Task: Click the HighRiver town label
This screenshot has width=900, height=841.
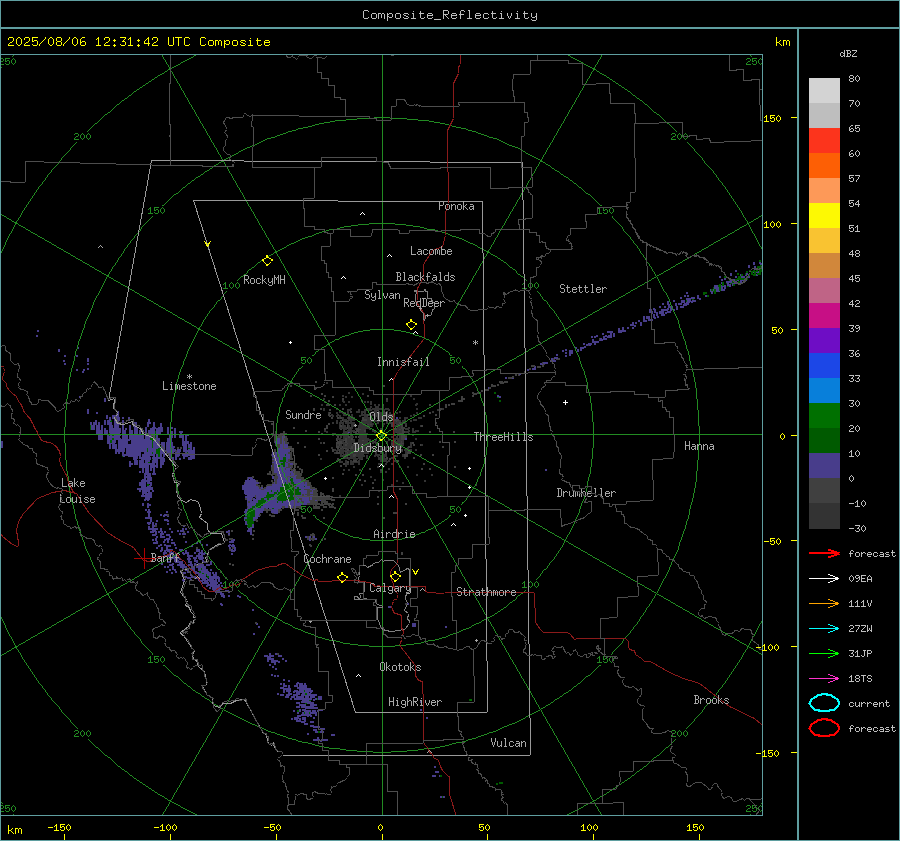Action: pos(415,702)
